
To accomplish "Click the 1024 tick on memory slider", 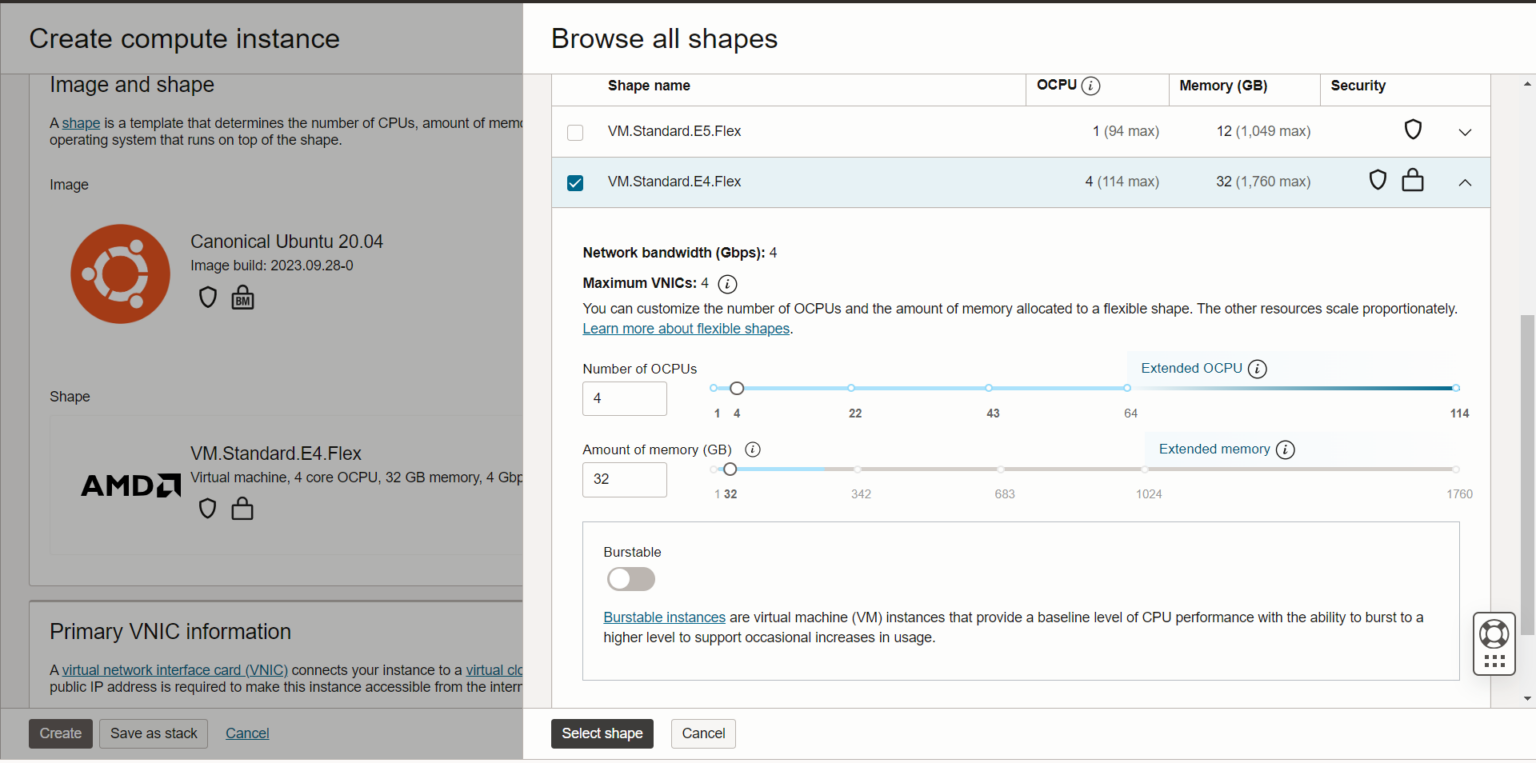I will click(x=1146, y=469).
